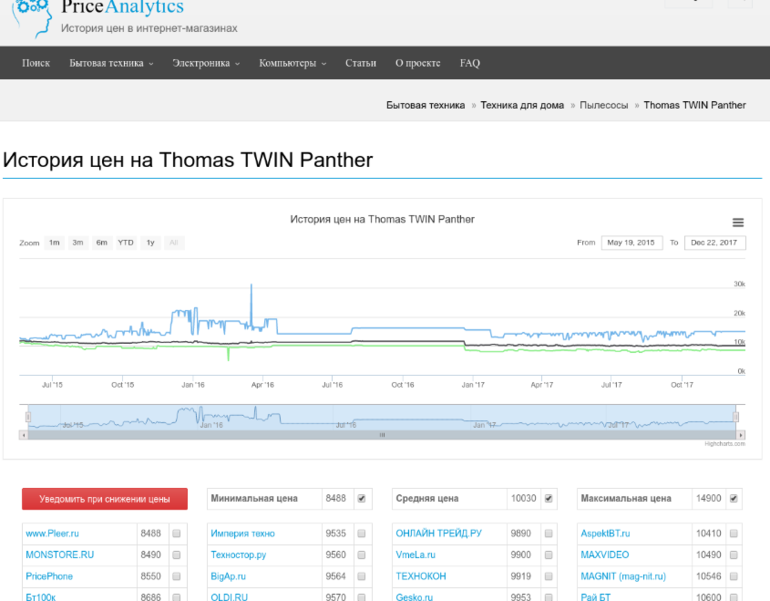Image resolution: width=770 pixels, height=601 pixels.
Task: Click the From date field
Action: tap(632, 243)
